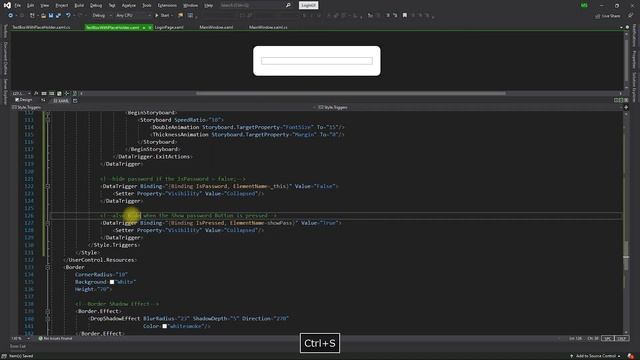Click Add to Source Control in status bar
Viewport: 640px width, 360px height.
(x=596, y=356)
